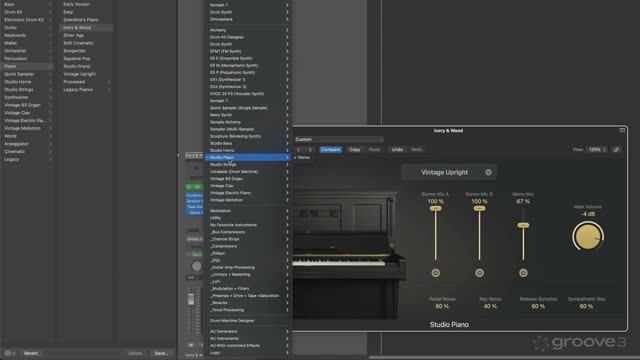This screenshot has width=640, height=360.
Task: Open AU Instruments submenu
Action: tap(248, 338)
